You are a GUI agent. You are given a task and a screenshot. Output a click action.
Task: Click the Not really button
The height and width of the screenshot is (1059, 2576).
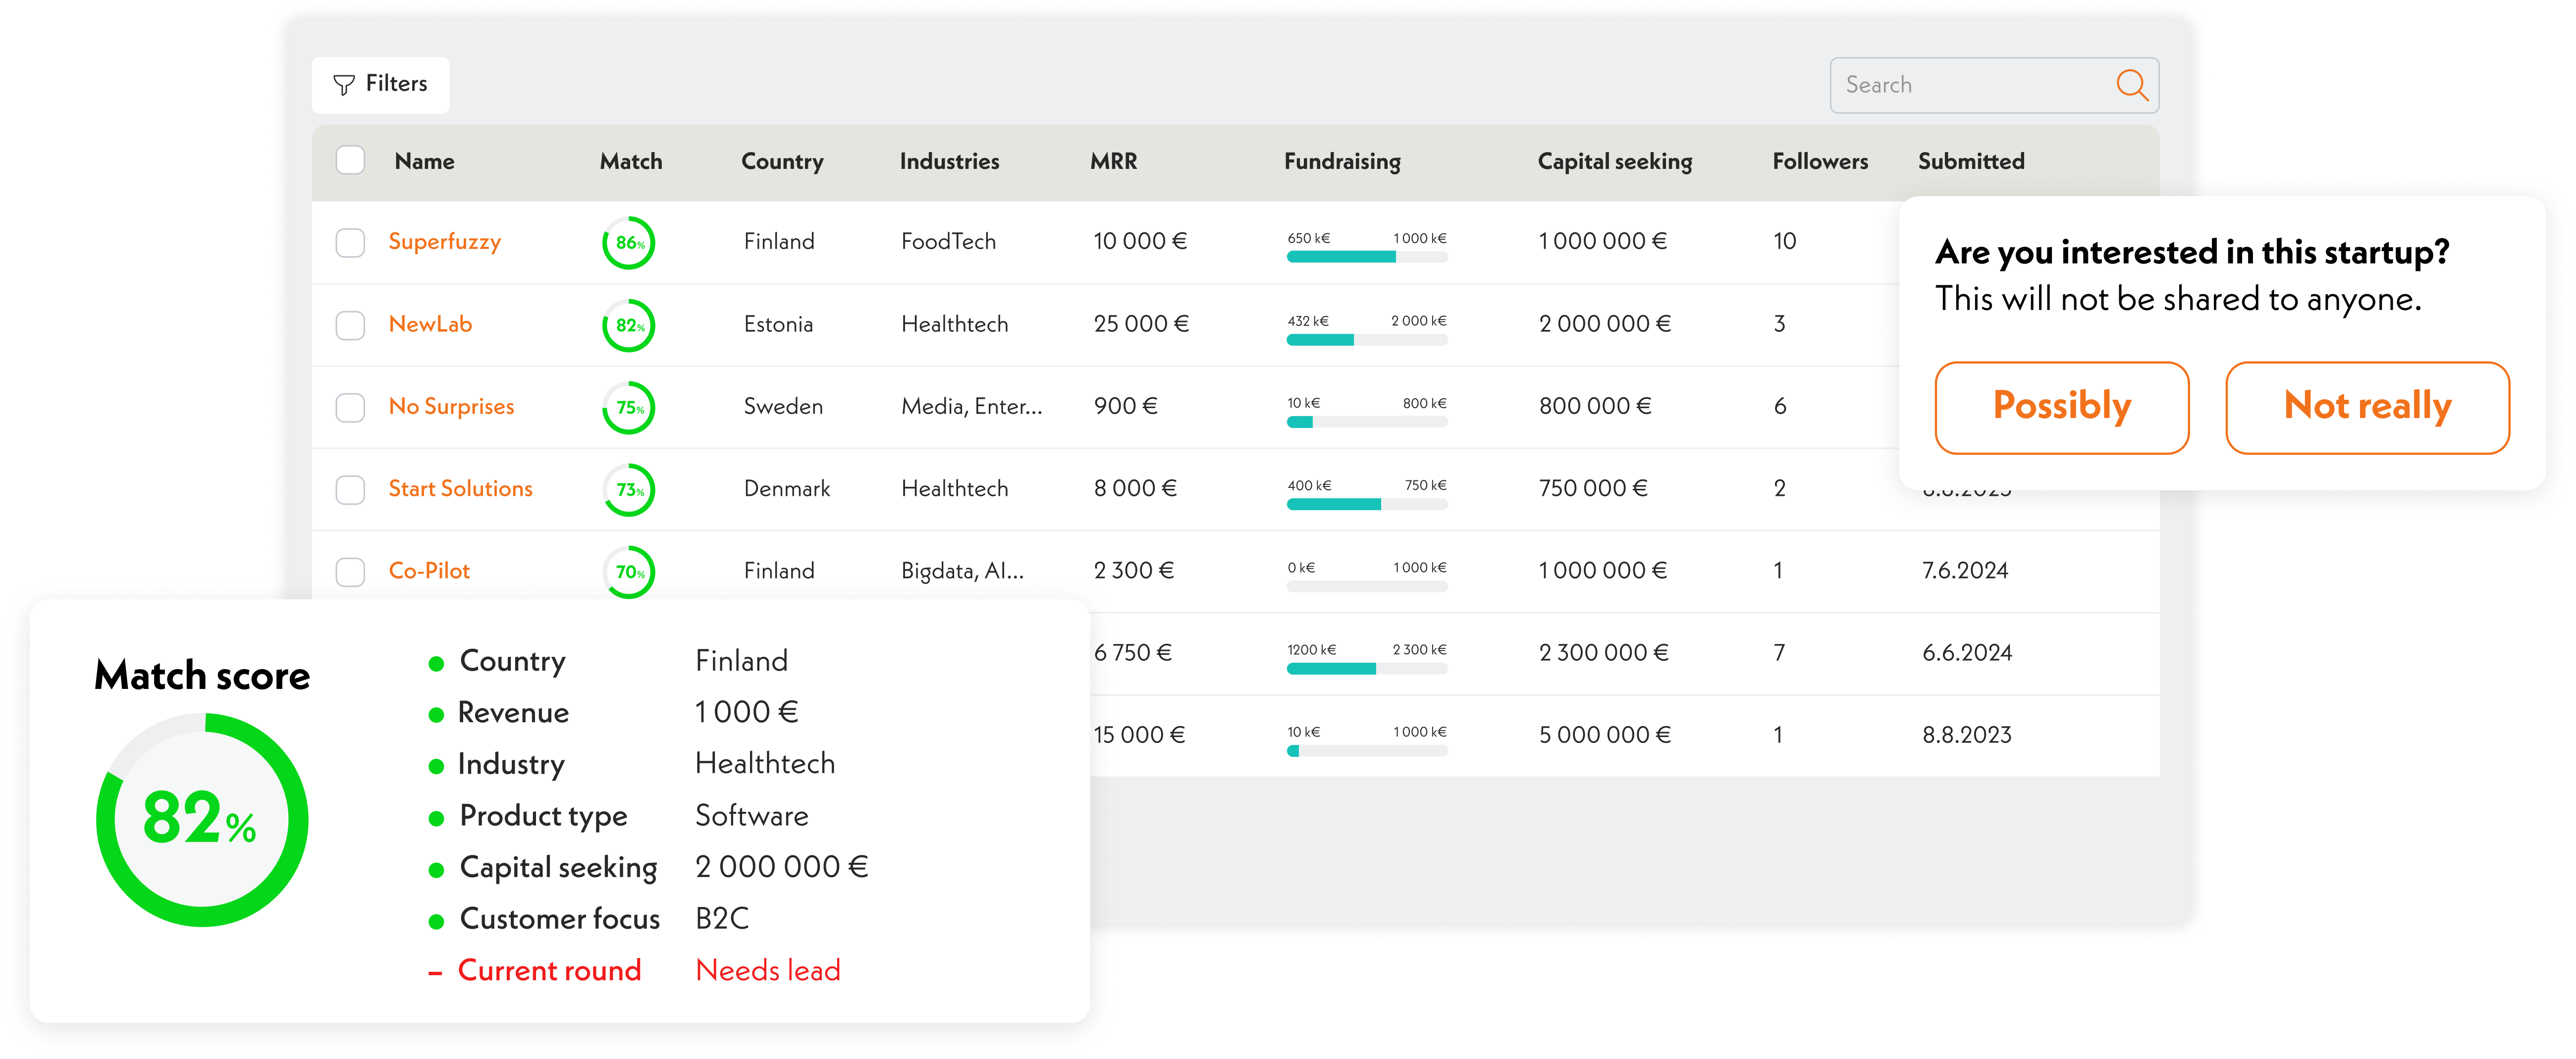pos(2367,407)
